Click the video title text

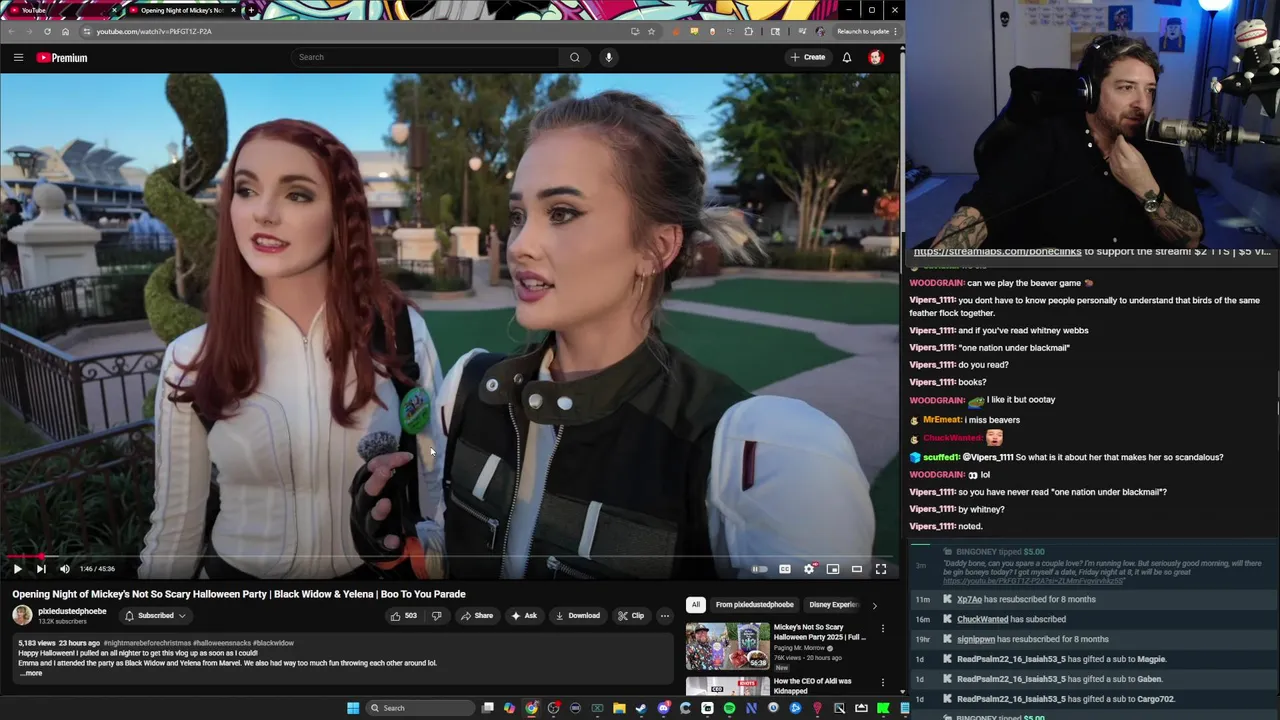(239, 594)
